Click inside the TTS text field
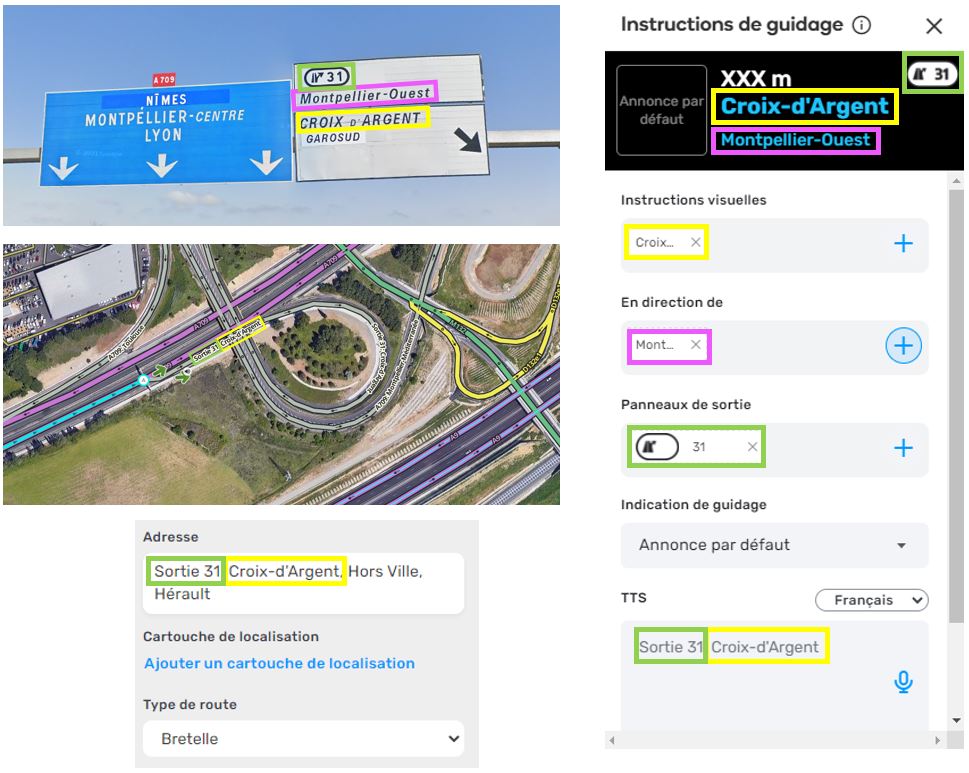This screenshot has width=969, height=773. tap(760, 680)
